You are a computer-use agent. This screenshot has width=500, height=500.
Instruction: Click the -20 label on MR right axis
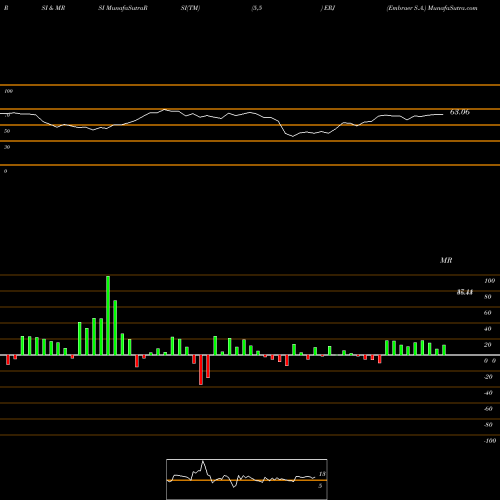click(x=488, y=377)
